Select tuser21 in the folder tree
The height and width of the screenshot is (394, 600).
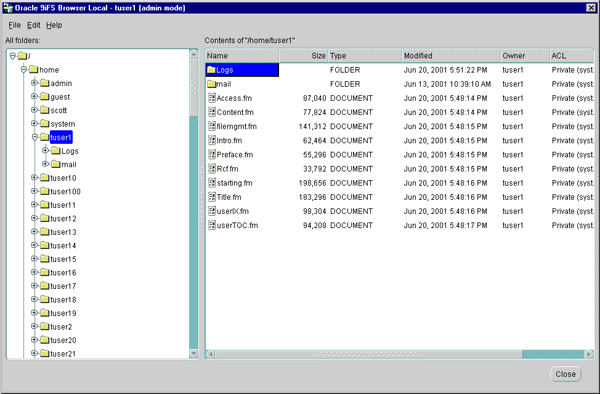point(63,354)
